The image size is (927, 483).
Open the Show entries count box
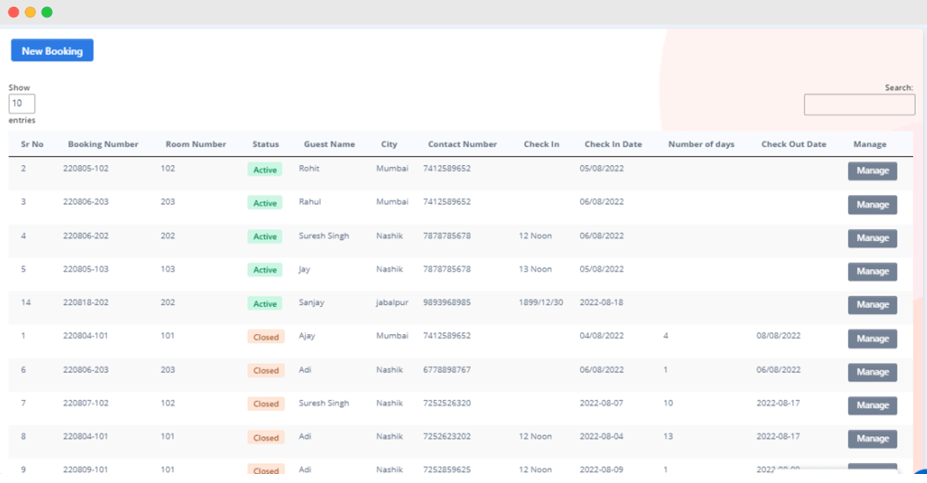(22, 103)
